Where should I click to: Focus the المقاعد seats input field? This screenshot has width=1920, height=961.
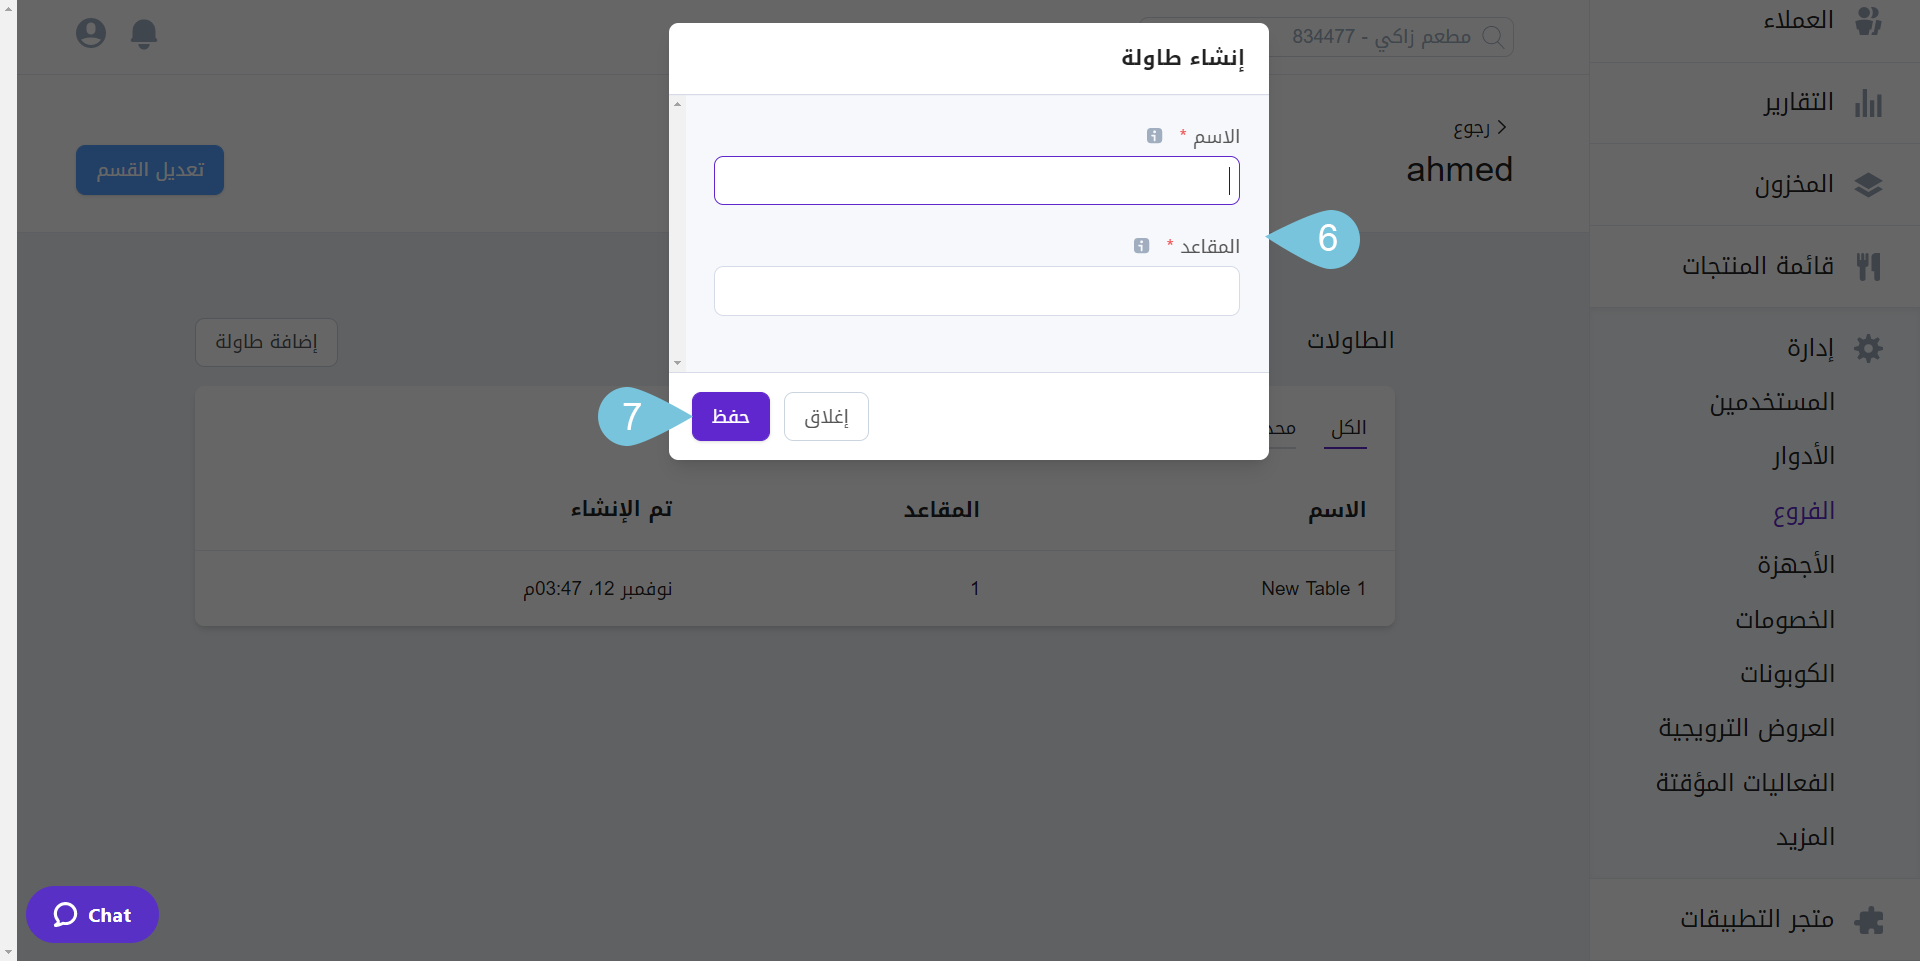(x=976, y=291)
